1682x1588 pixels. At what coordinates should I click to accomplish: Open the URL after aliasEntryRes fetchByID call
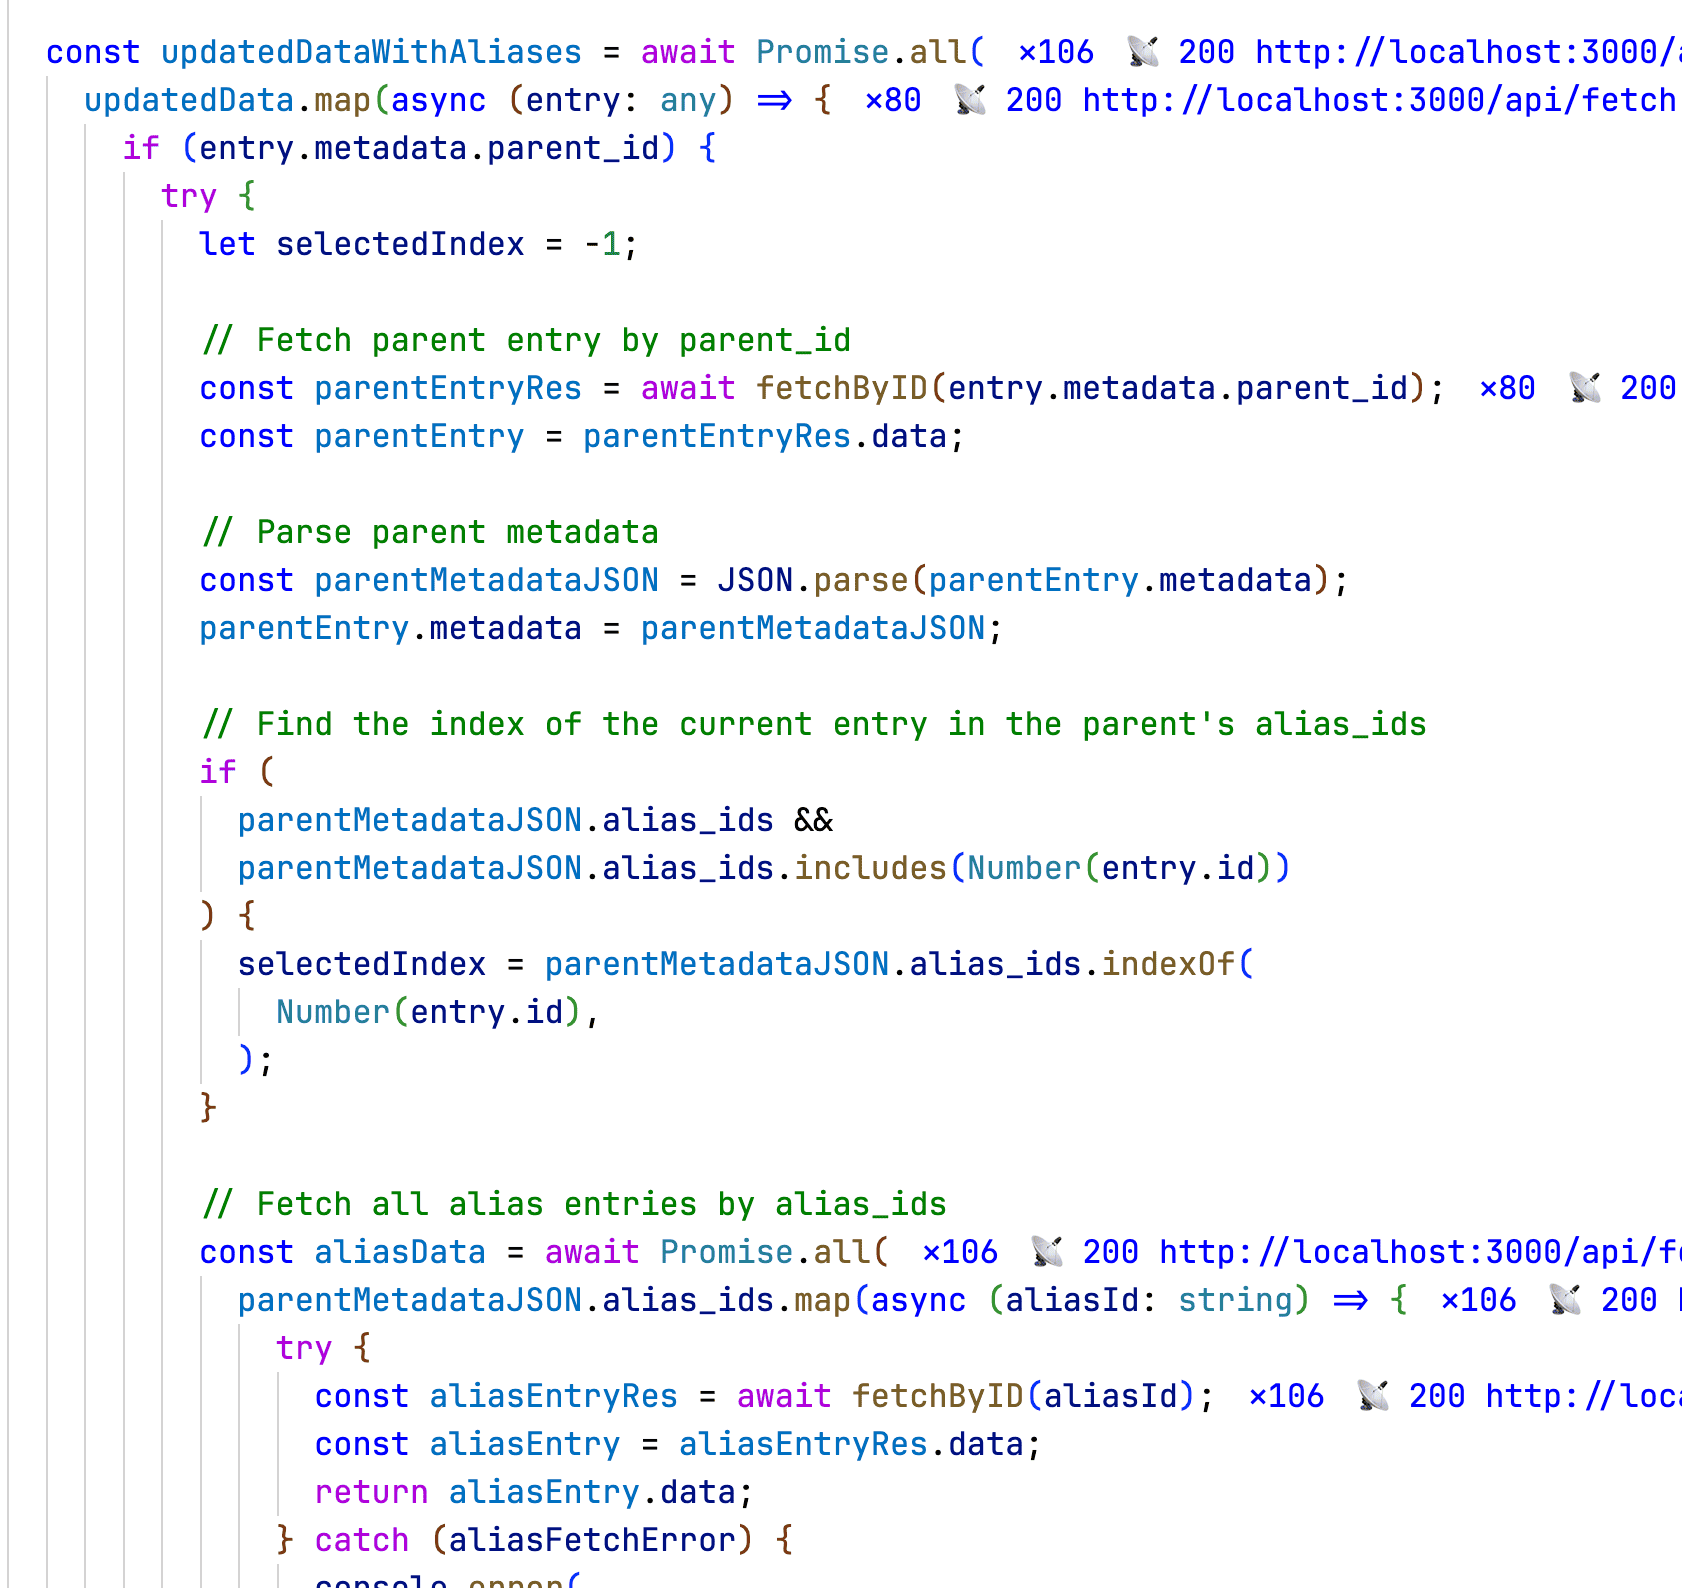[1582, 1396]
